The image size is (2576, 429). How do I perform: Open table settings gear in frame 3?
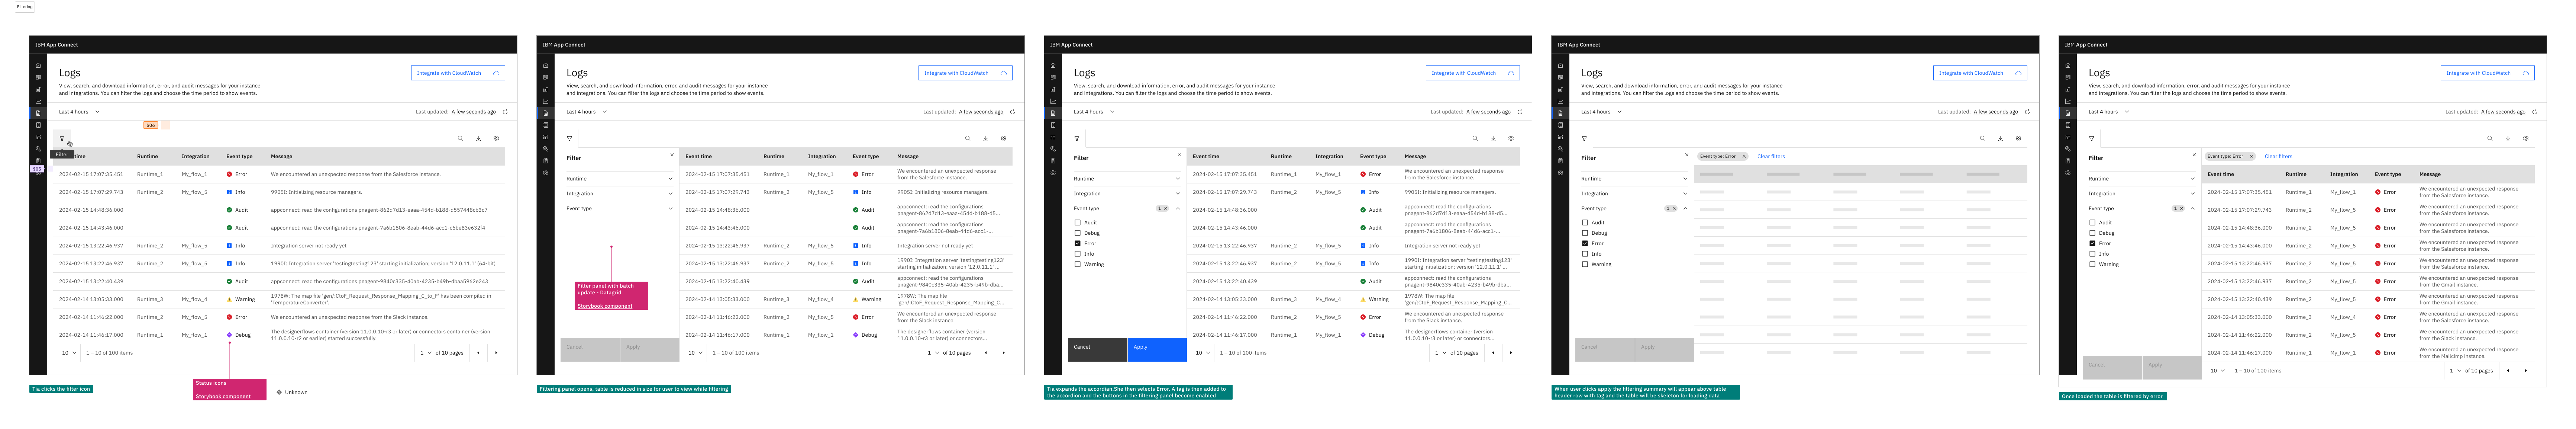click(1511, 139)
